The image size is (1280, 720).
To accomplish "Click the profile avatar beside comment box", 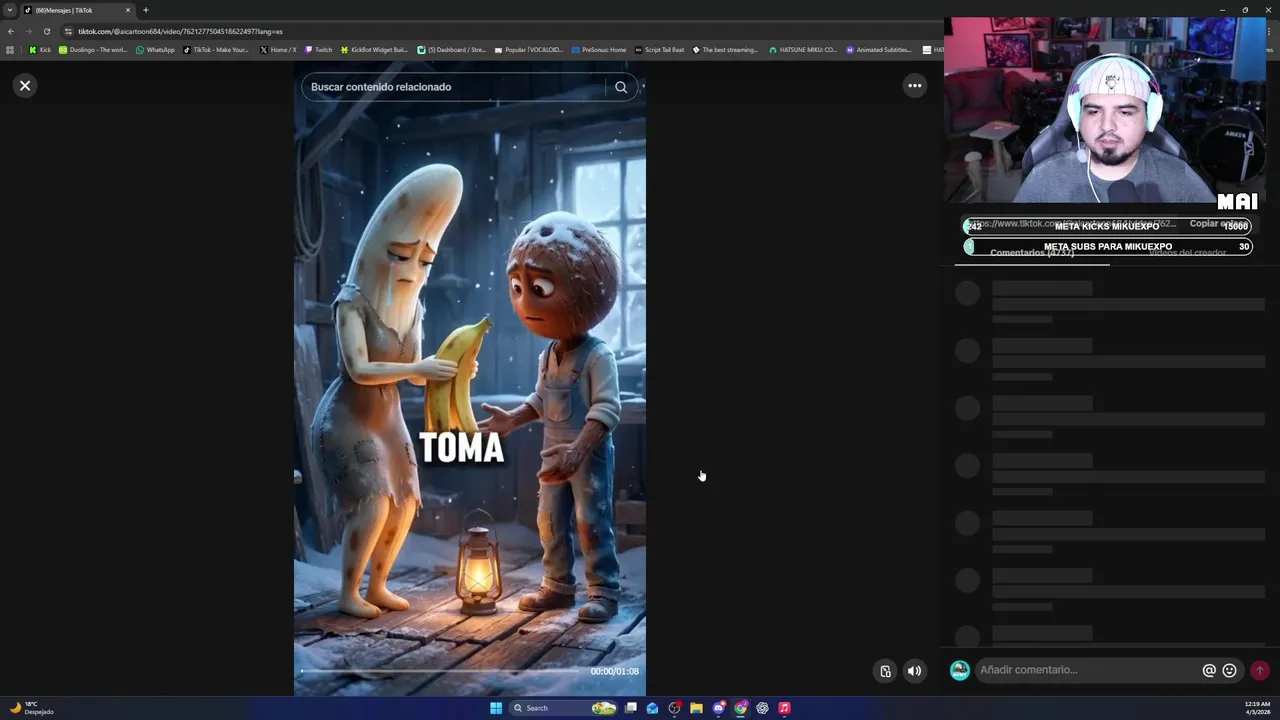I will 960,670.
